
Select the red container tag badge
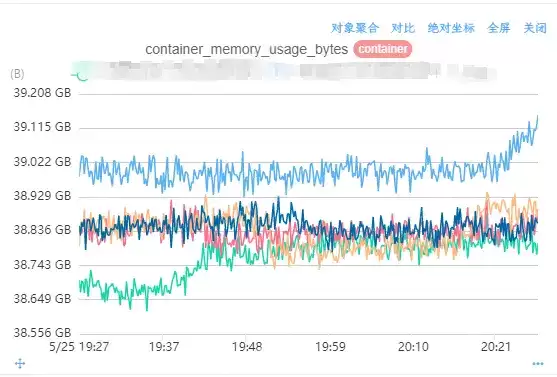383,49
